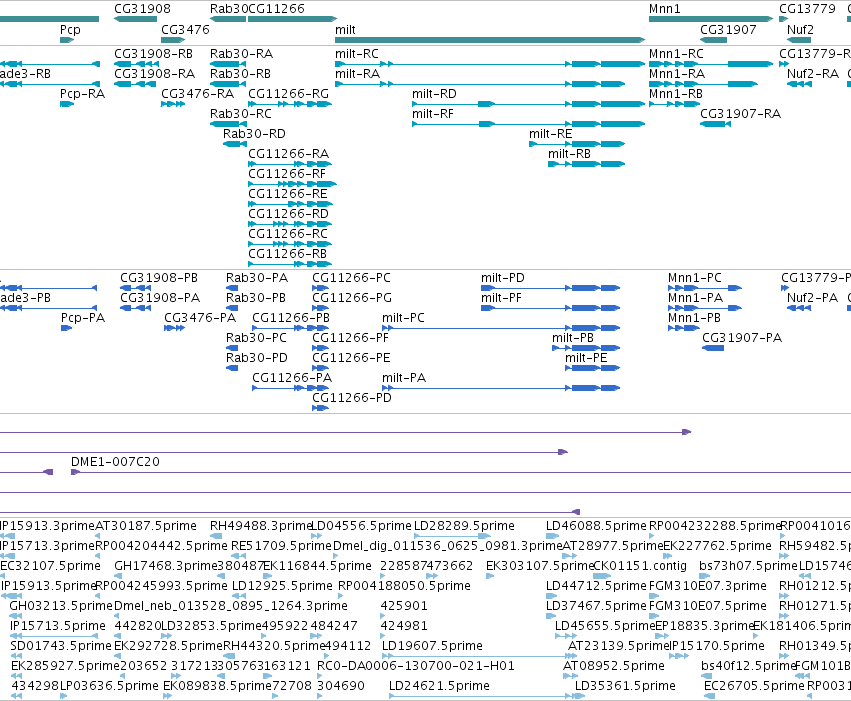Select EST LD24621.5prime
The width and height of the screenshot is (851, 701).
click(x=439, y=686)
